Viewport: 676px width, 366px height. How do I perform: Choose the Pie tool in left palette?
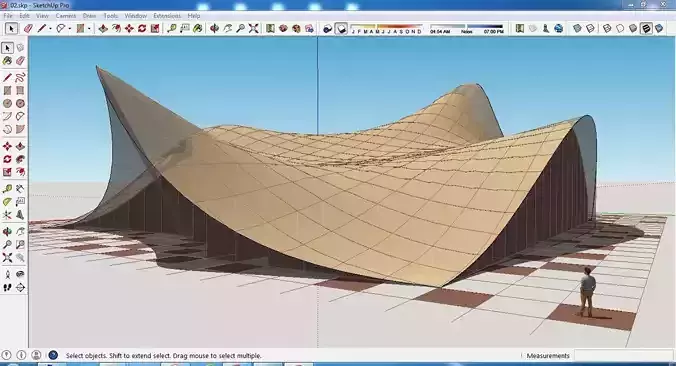[x=20, y=129]
